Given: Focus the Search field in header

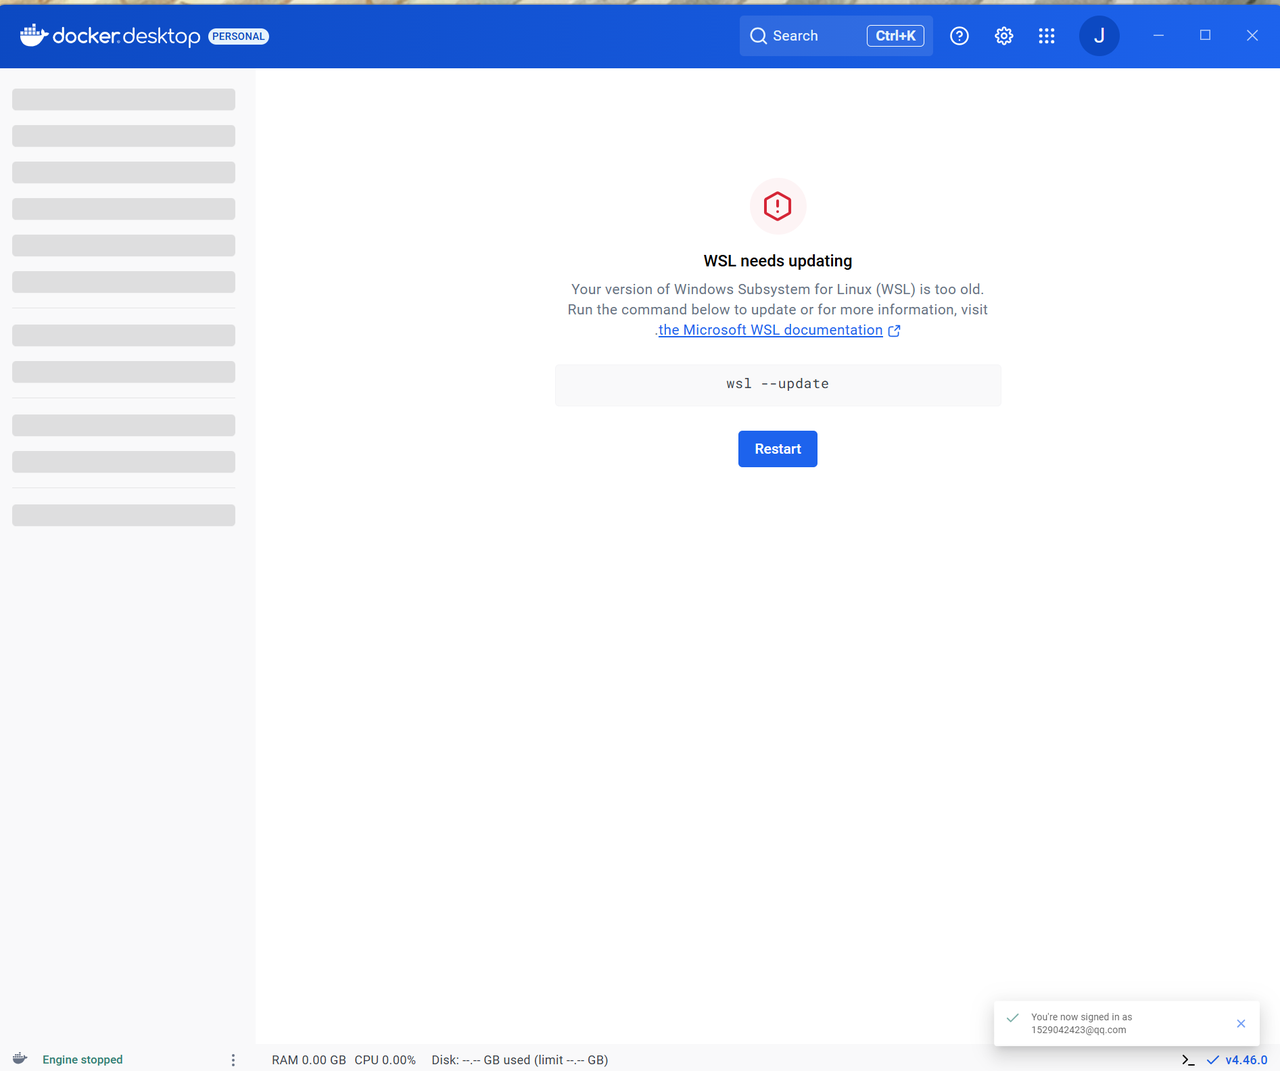Looking at the screenshot, I should pos(836,36).
